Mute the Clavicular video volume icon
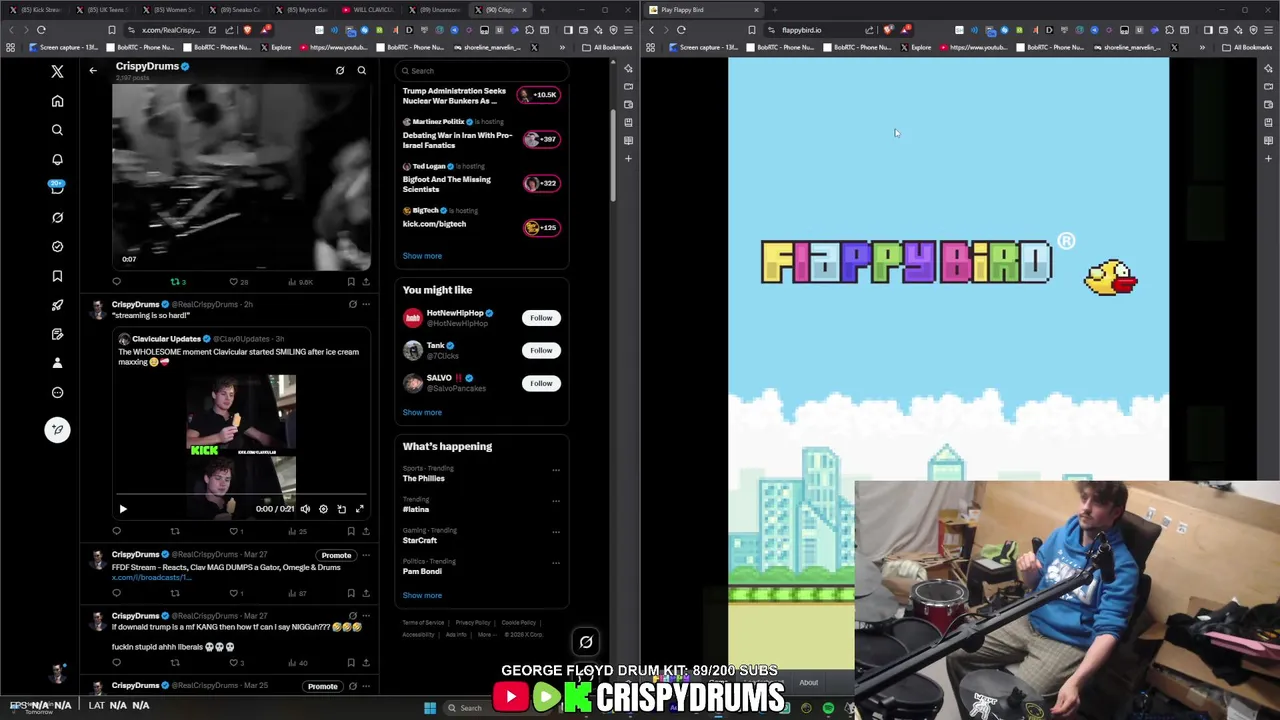 point(305,509)
